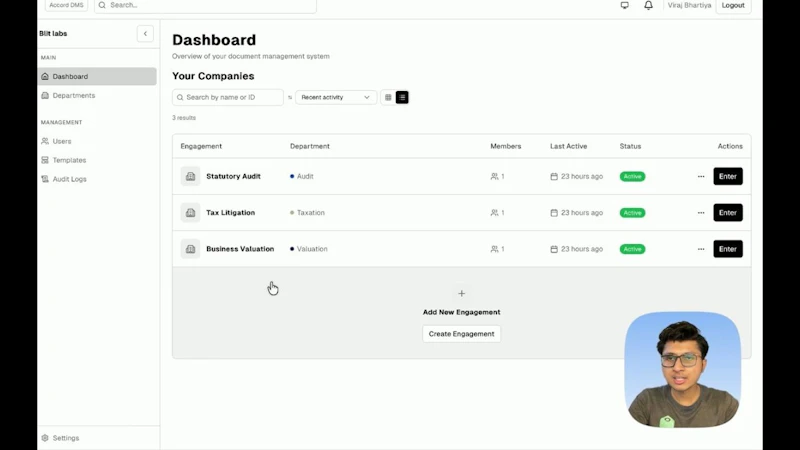
Task: Click the Active status badge for Business Valuation
Action: pyautogui.click(x=632, y=249)
